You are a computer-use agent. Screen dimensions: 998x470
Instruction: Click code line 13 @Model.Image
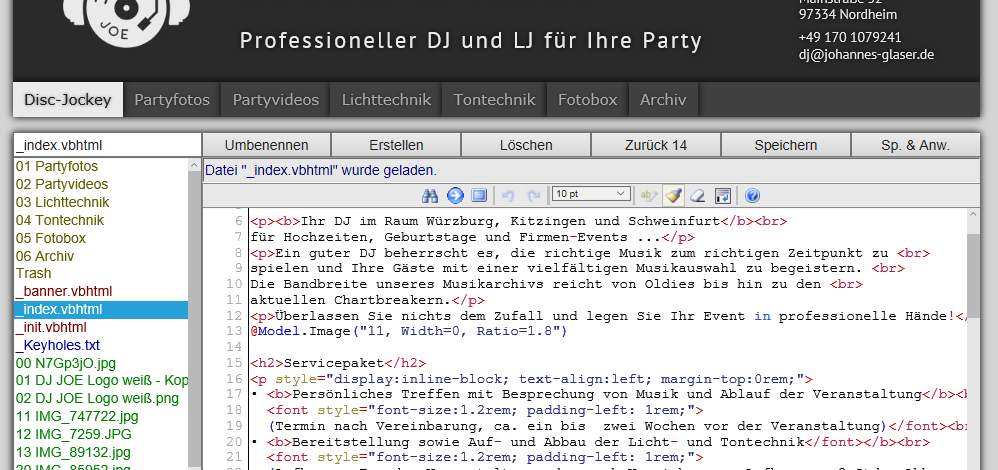(408, 331)
